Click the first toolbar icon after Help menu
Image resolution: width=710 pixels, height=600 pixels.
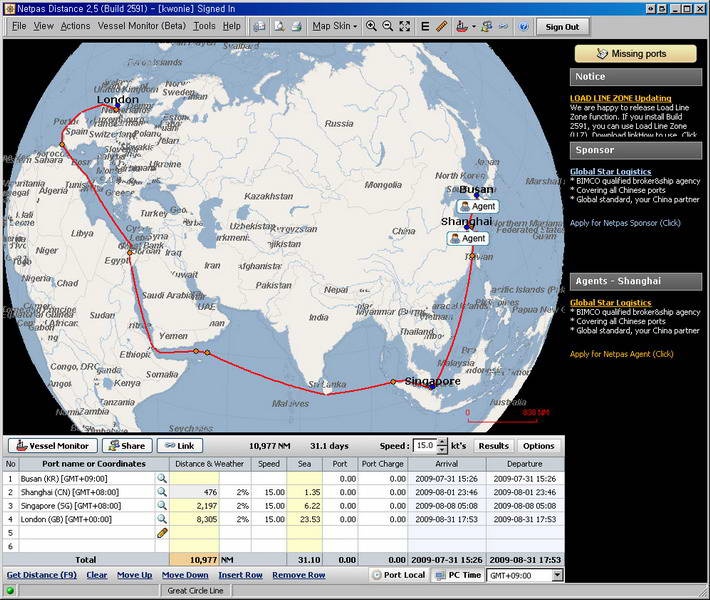coord(259,26)
